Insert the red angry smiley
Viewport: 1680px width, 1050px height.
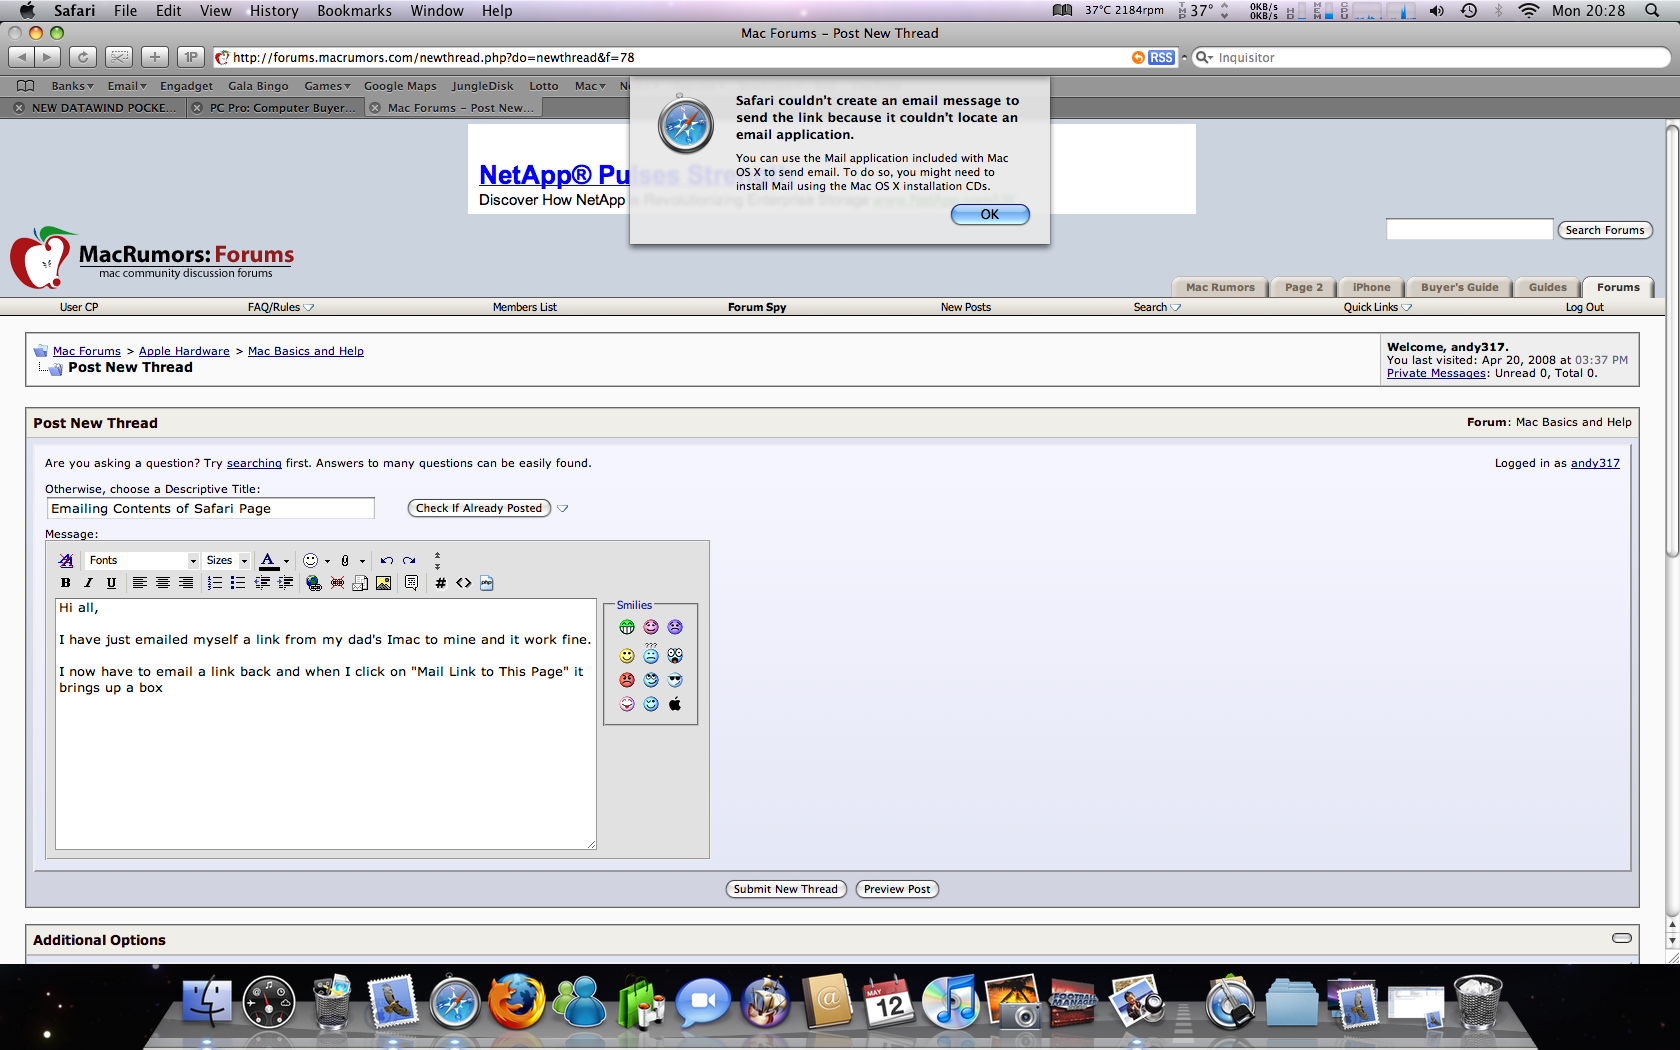point(627,680)
